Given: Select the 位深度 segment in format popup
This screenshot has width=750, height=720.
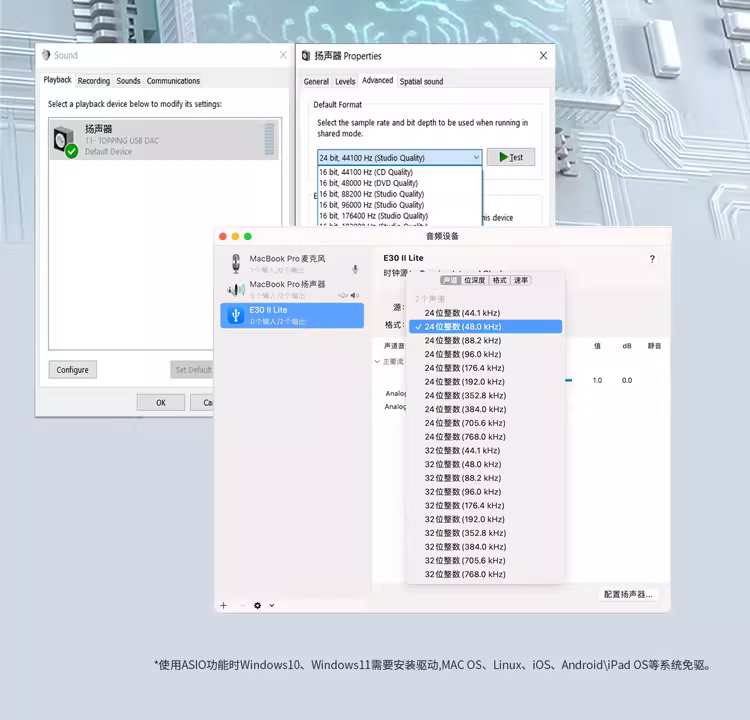Looking at the screenshot, I should tap(475, 280).
